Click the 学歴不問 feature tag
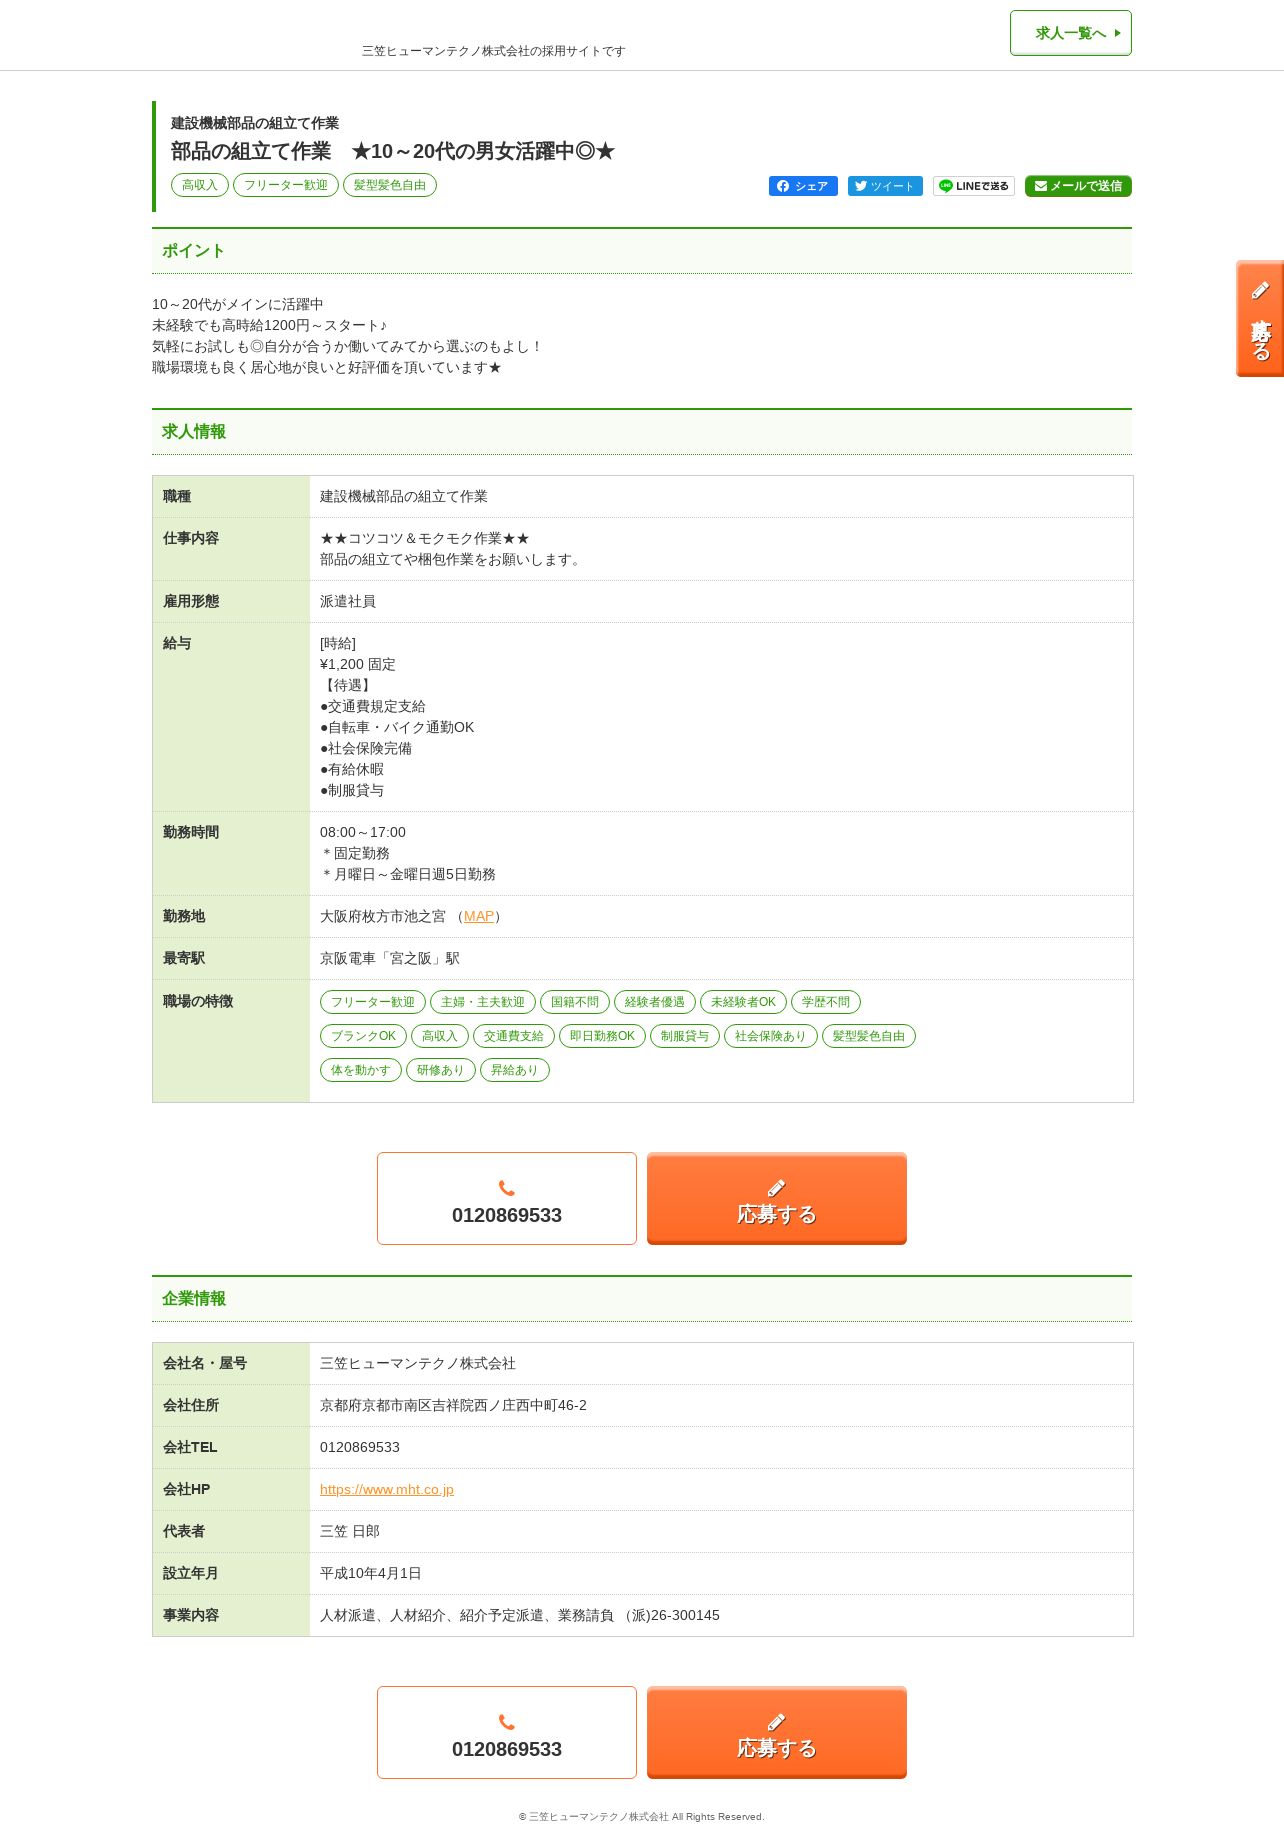This screenshot has height=1834, width=1284. coord(826,1002)
